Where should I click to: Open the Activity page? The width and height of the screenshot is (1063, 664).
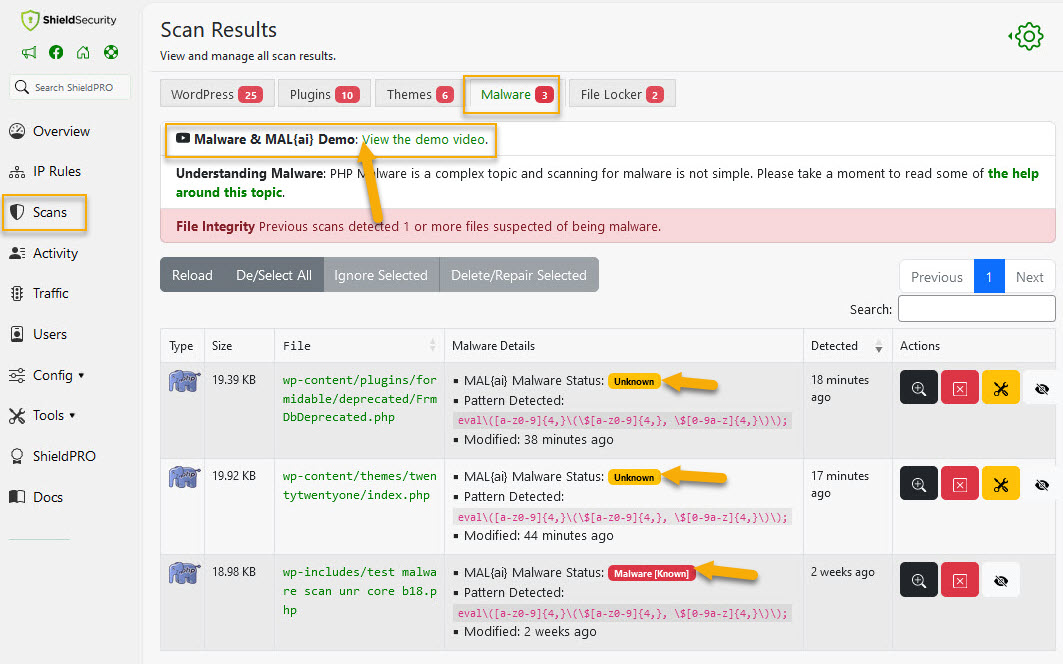[43, 253]
